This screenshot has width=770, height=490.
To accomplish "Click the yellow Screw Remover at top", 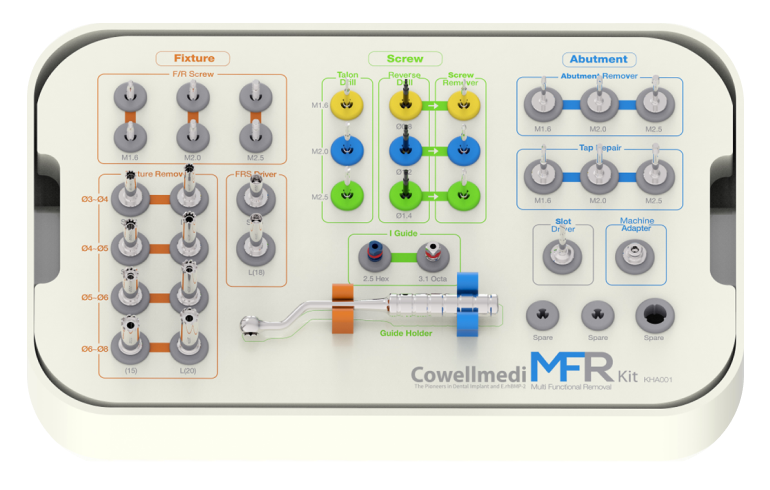I will [462, 104].
